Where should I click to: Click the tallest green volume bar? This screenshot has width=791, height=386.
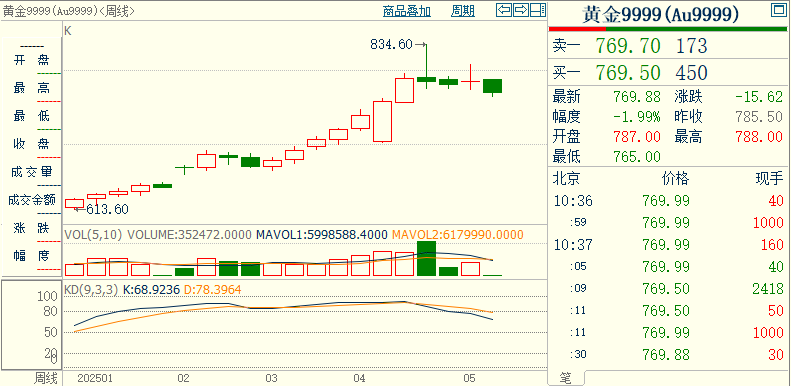click(x=426, y=258)
